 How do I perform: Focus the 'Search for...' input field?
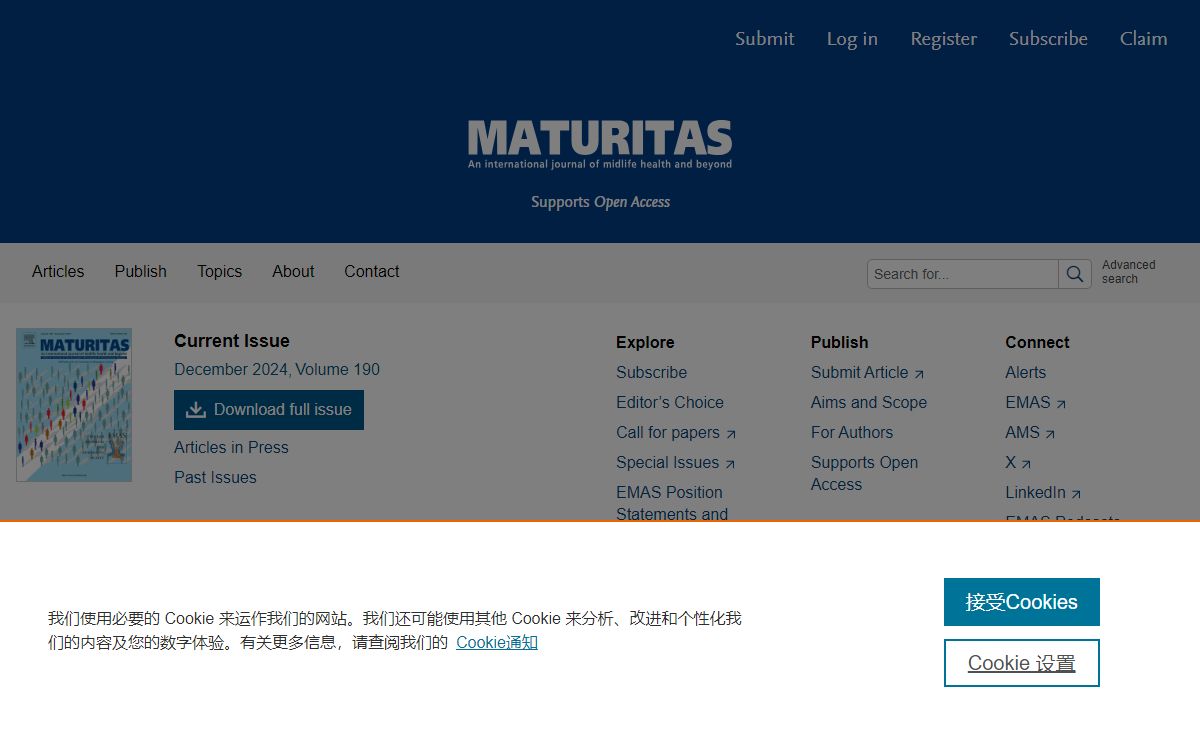(x=963, y=274)
